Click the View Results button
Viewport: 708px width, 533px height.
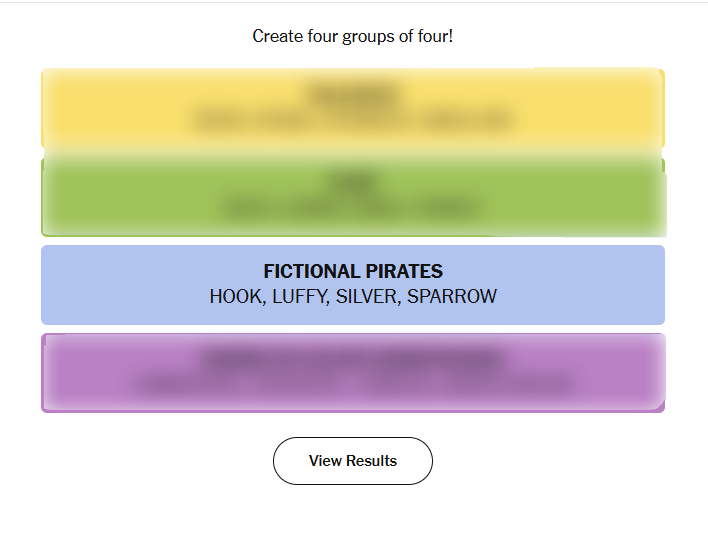pyautogui.click(x=352, y=461)
